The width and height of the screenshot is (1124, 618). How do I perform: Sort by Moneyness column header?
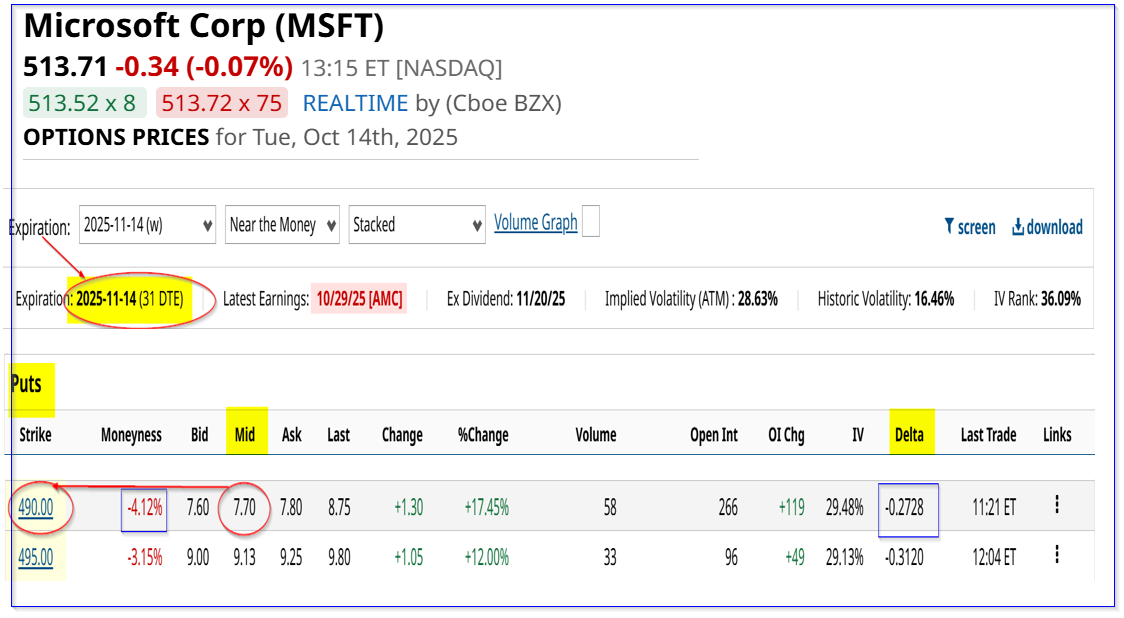click(x=131, y=435)
